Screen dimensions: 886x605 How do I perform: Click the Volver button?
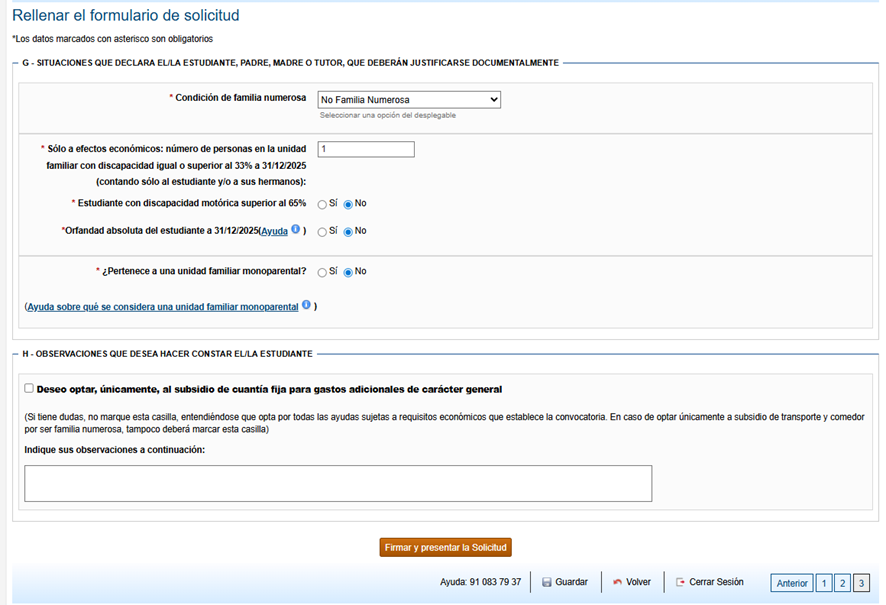[x=632, y=582]
